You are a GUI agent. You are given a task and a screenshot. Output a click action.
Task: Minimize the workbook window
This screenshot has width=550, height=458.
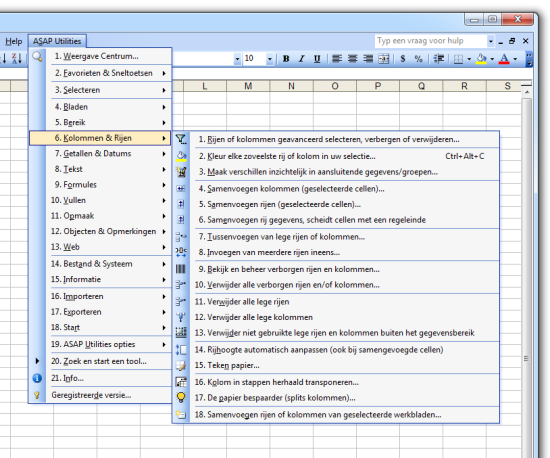pyautogui.click(x=501, y=42)
